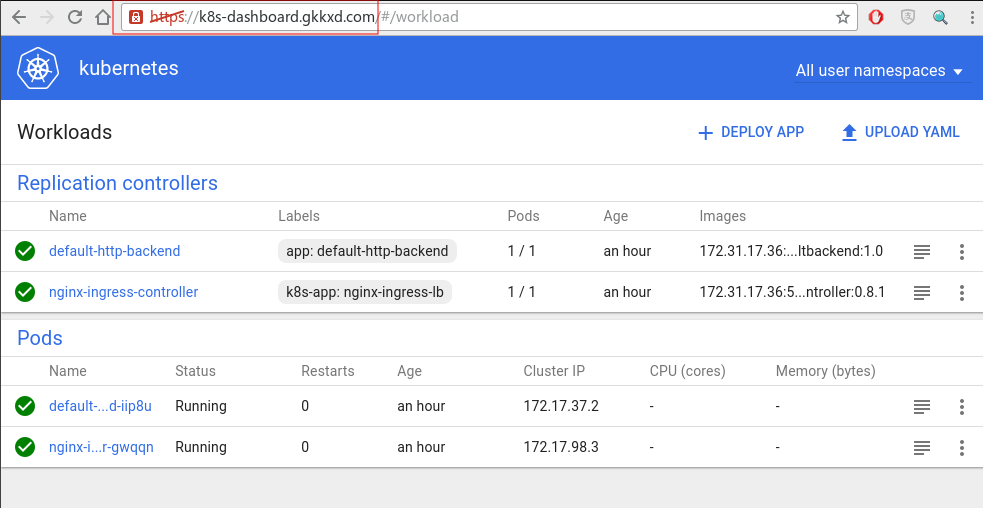This screenshot has width=983, height=508.
Task: Reload the page with the refresh icon
Action: click(x=75, y=17)
